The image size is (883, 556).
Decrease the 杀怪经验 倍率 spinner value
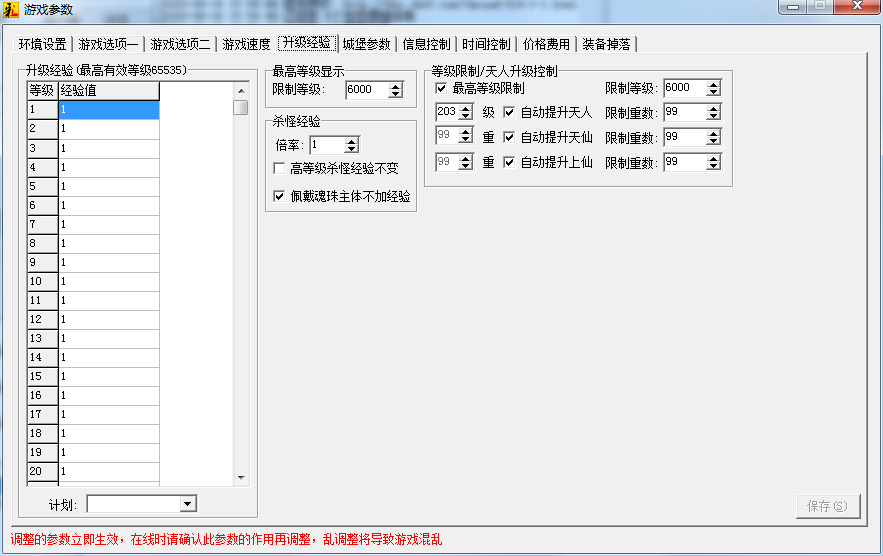point(351,149)
